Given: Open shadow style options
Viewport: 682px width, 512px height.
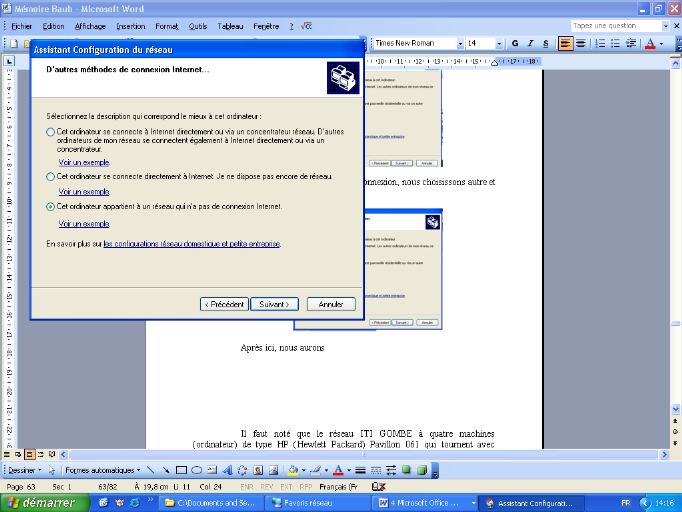Looking at the screenshot, I should point(406,470).
